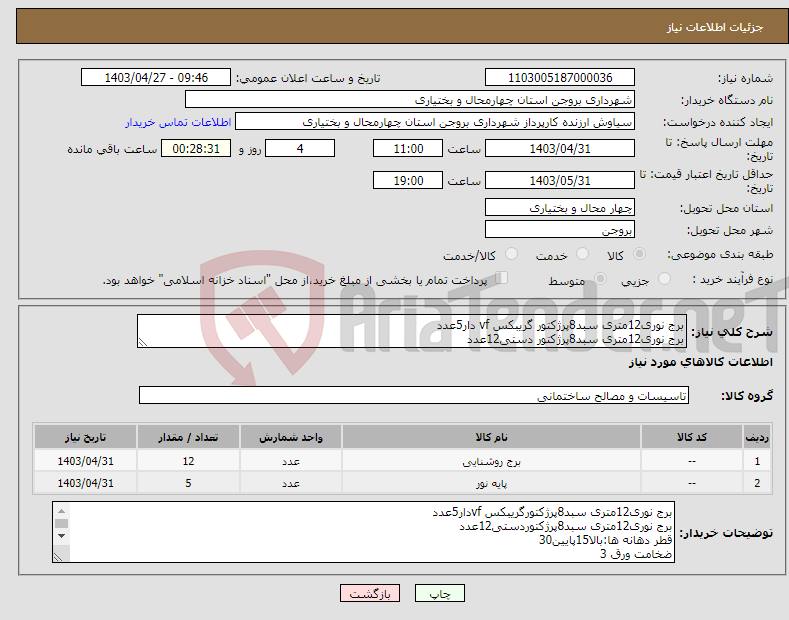Click the ردیف column header

pos(757,437)
